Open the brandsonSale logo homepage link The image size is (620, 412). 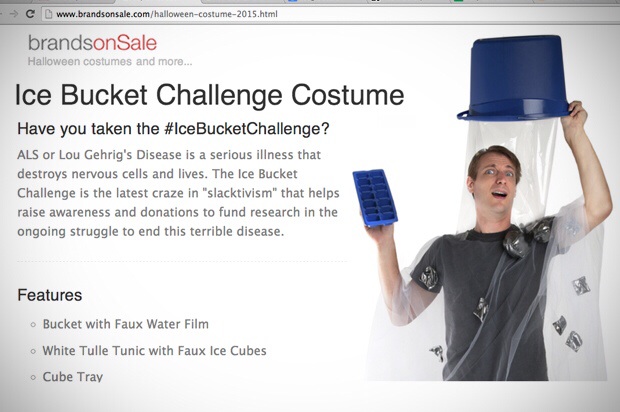[x=92, y=43]
